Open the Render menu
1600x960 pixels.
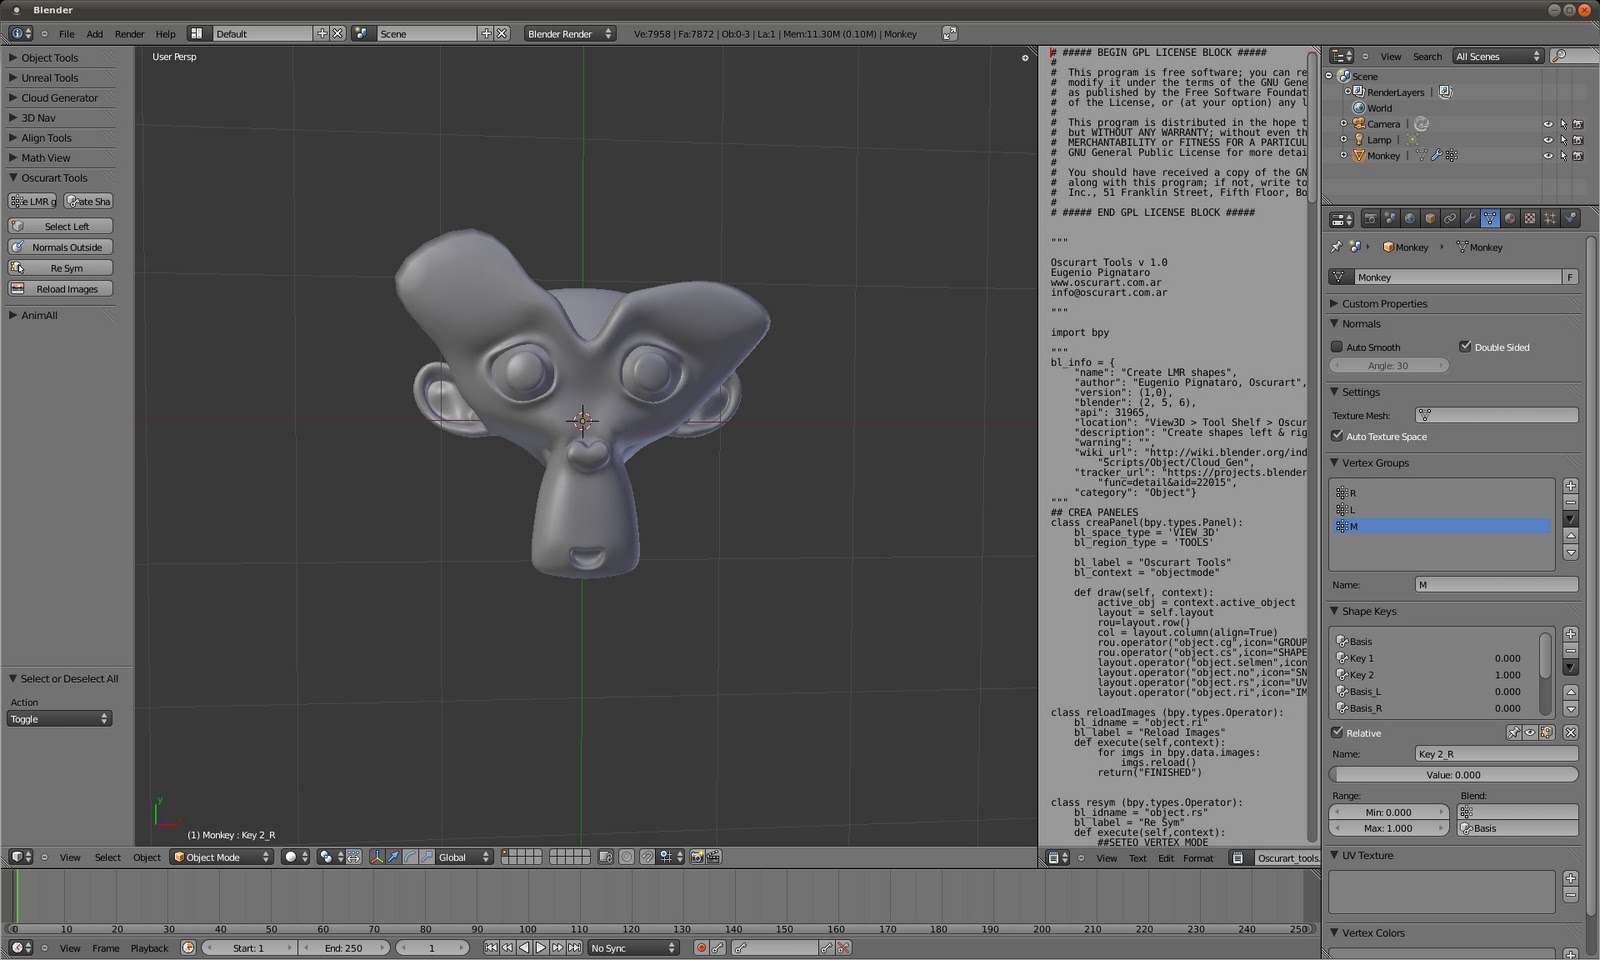(129, 34)
